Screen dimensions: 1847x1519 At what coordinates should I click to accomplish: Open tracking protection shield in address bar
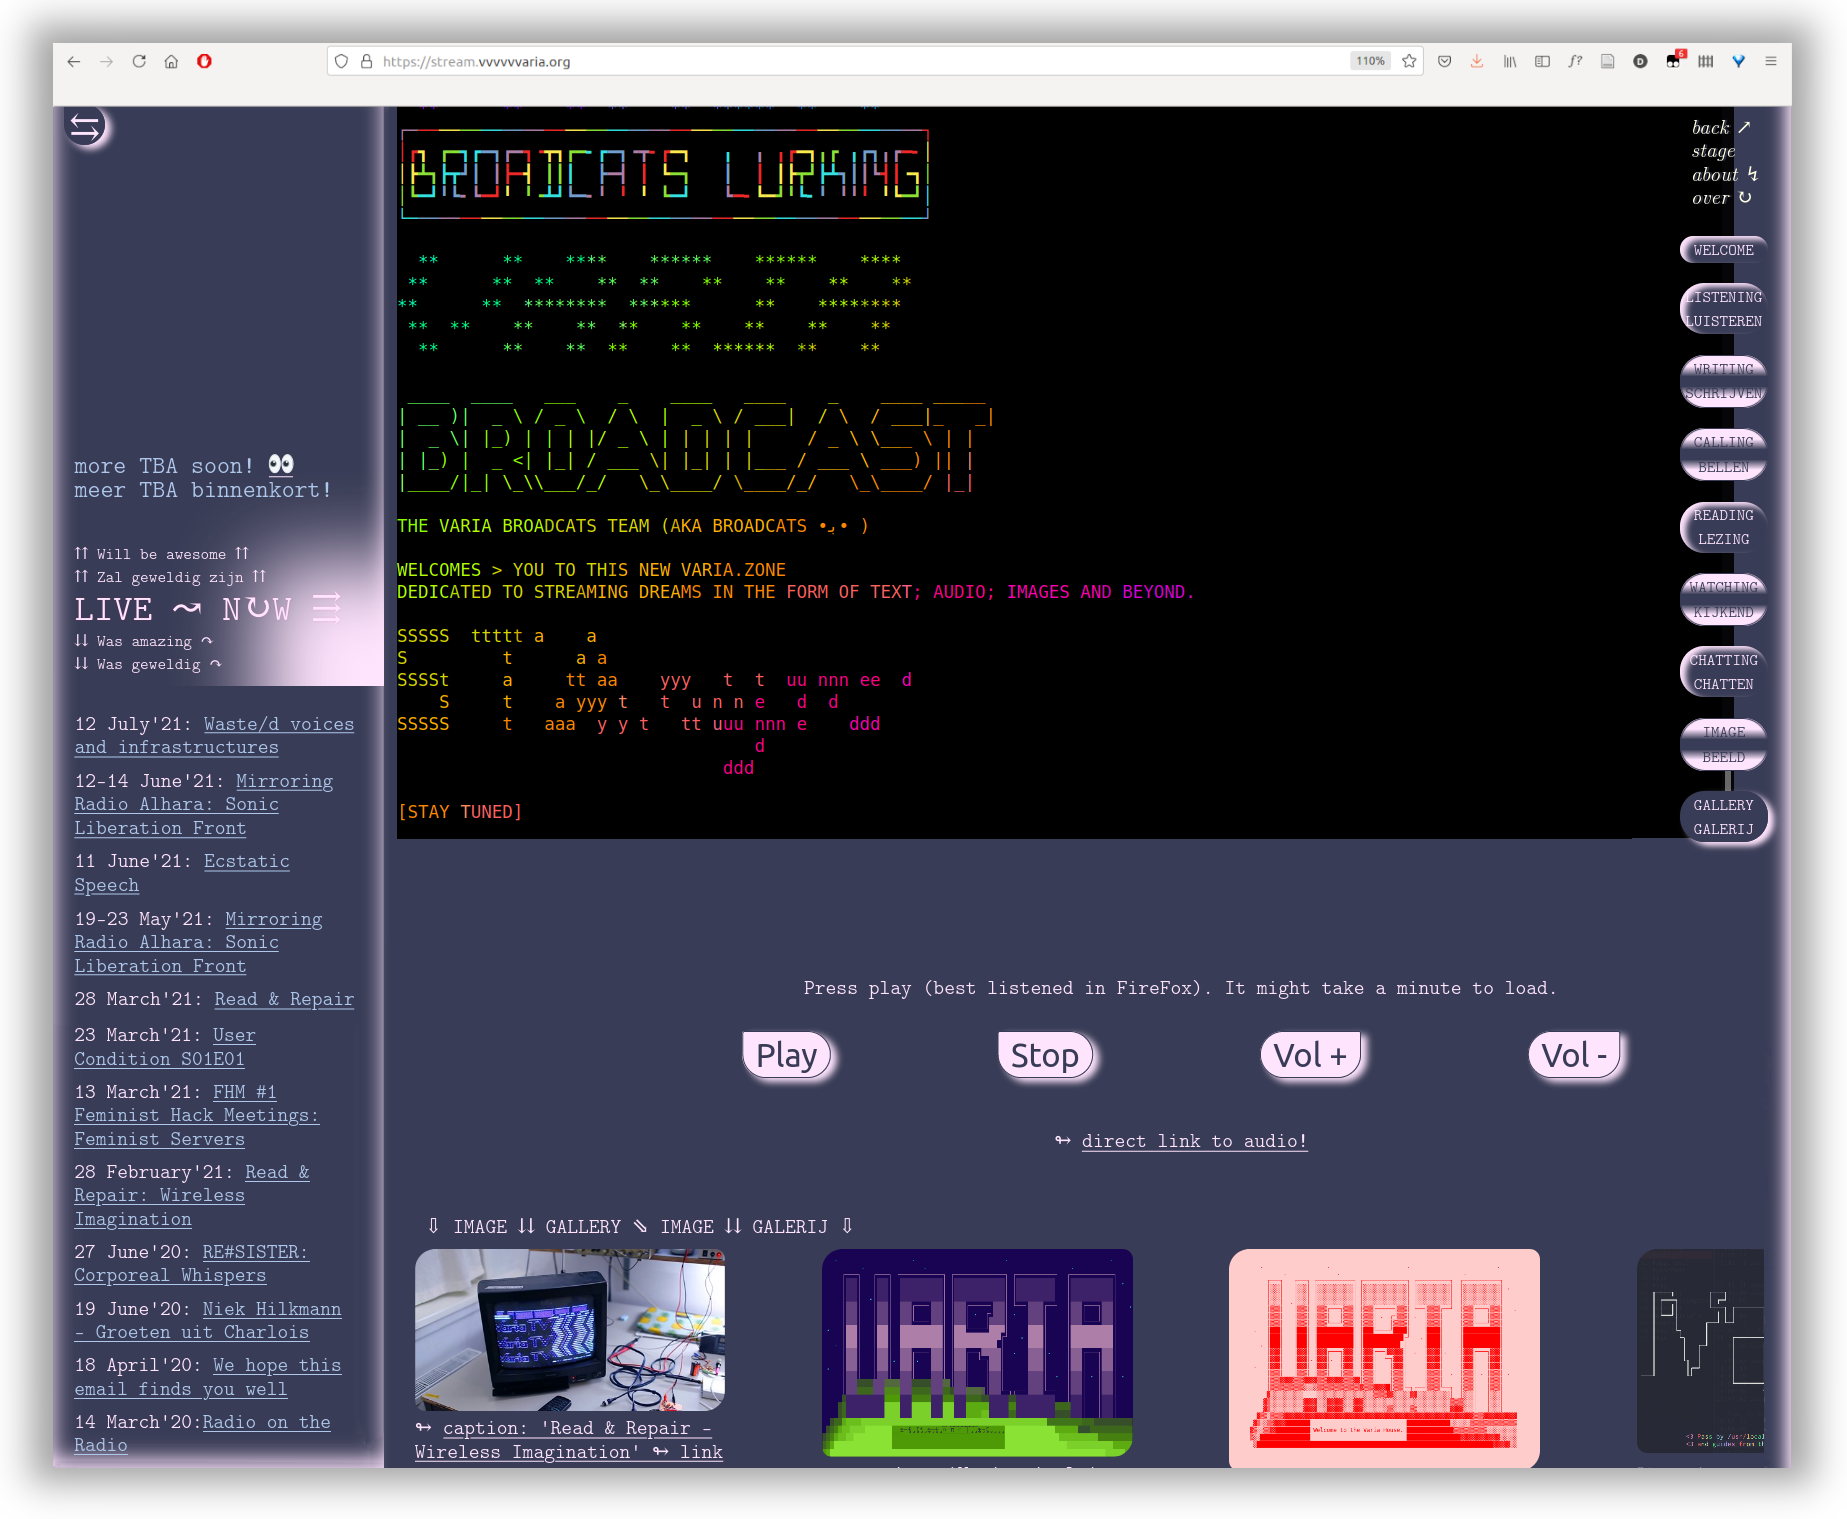coord(342,61)
